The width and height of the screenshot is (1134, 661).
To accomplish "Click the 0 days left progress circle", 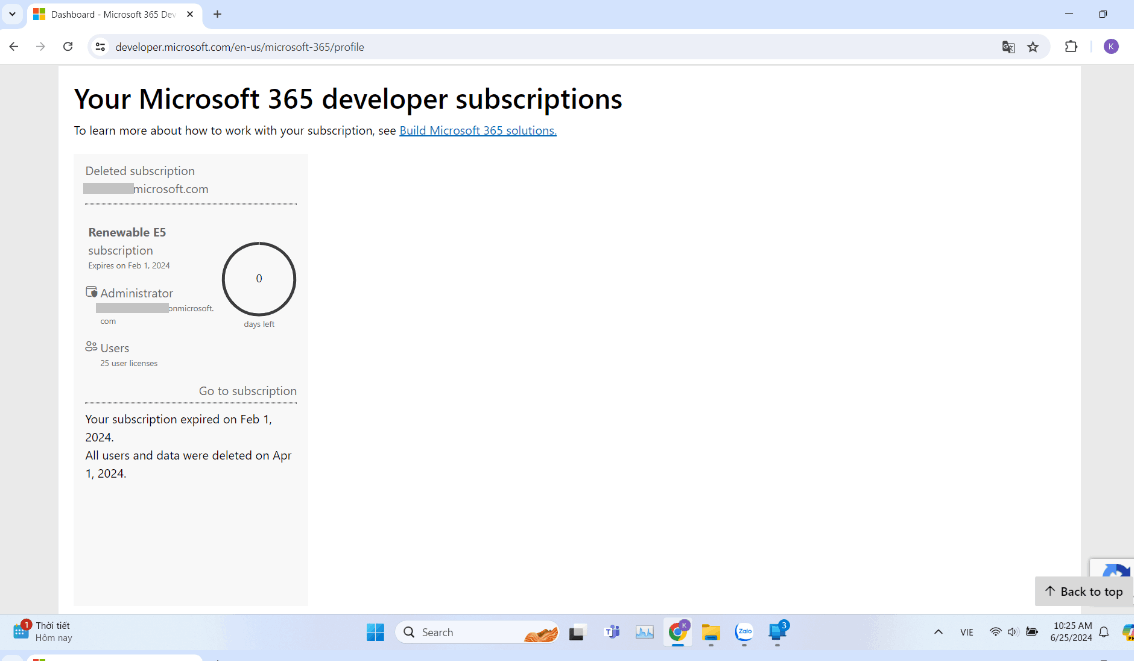I will [259, 279].
